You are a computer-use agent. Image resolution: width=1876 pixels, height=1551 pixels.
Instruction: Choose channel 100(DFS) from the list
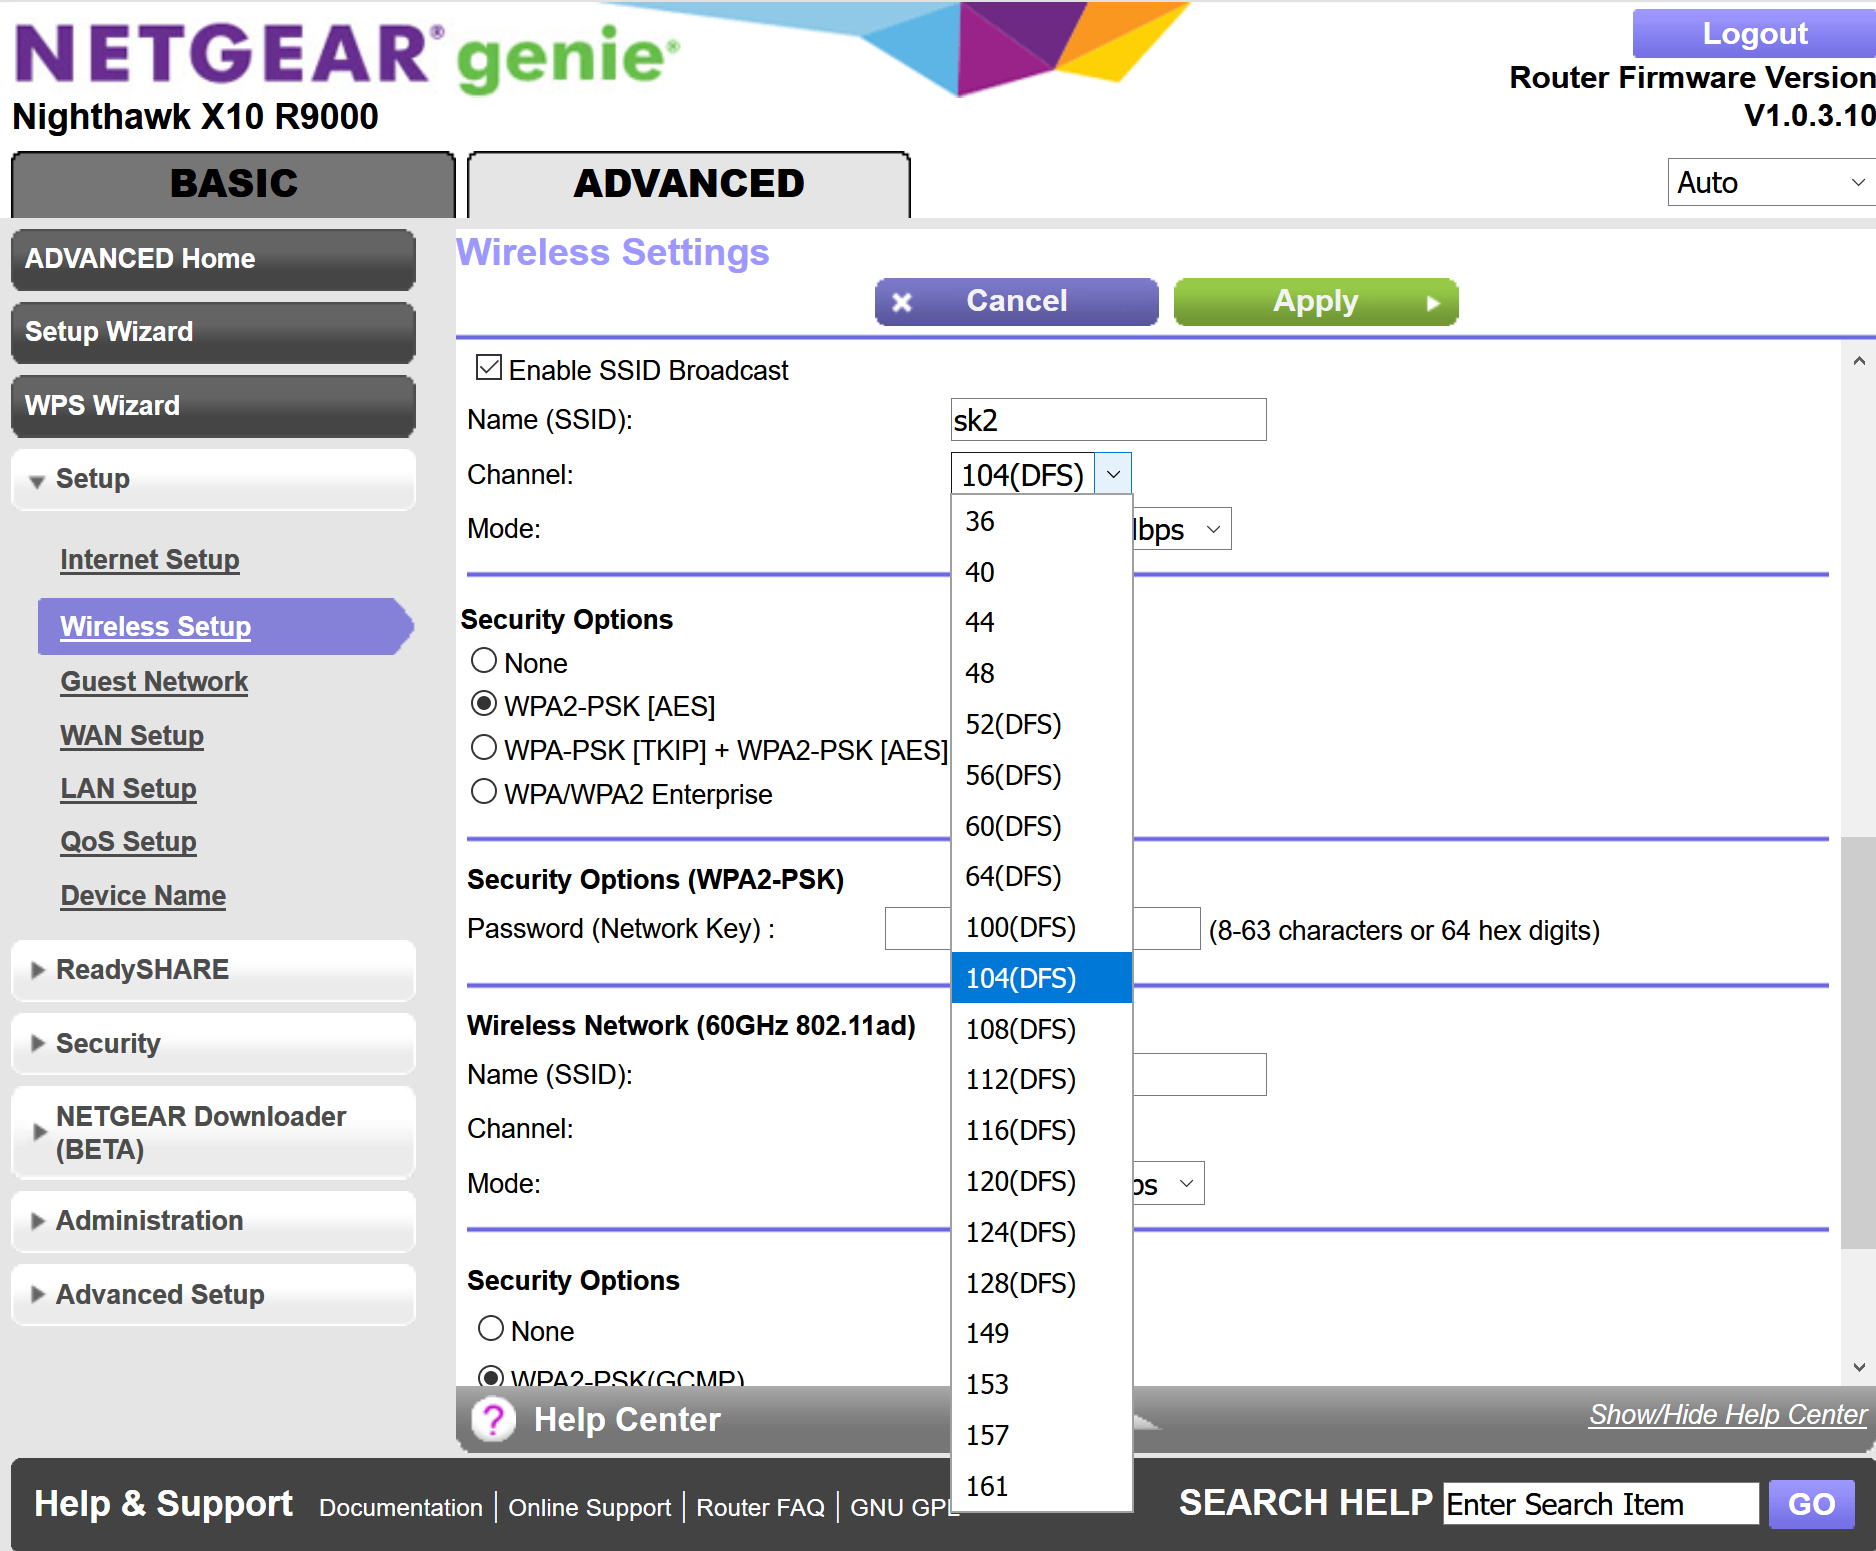[x=1041, y=927]
